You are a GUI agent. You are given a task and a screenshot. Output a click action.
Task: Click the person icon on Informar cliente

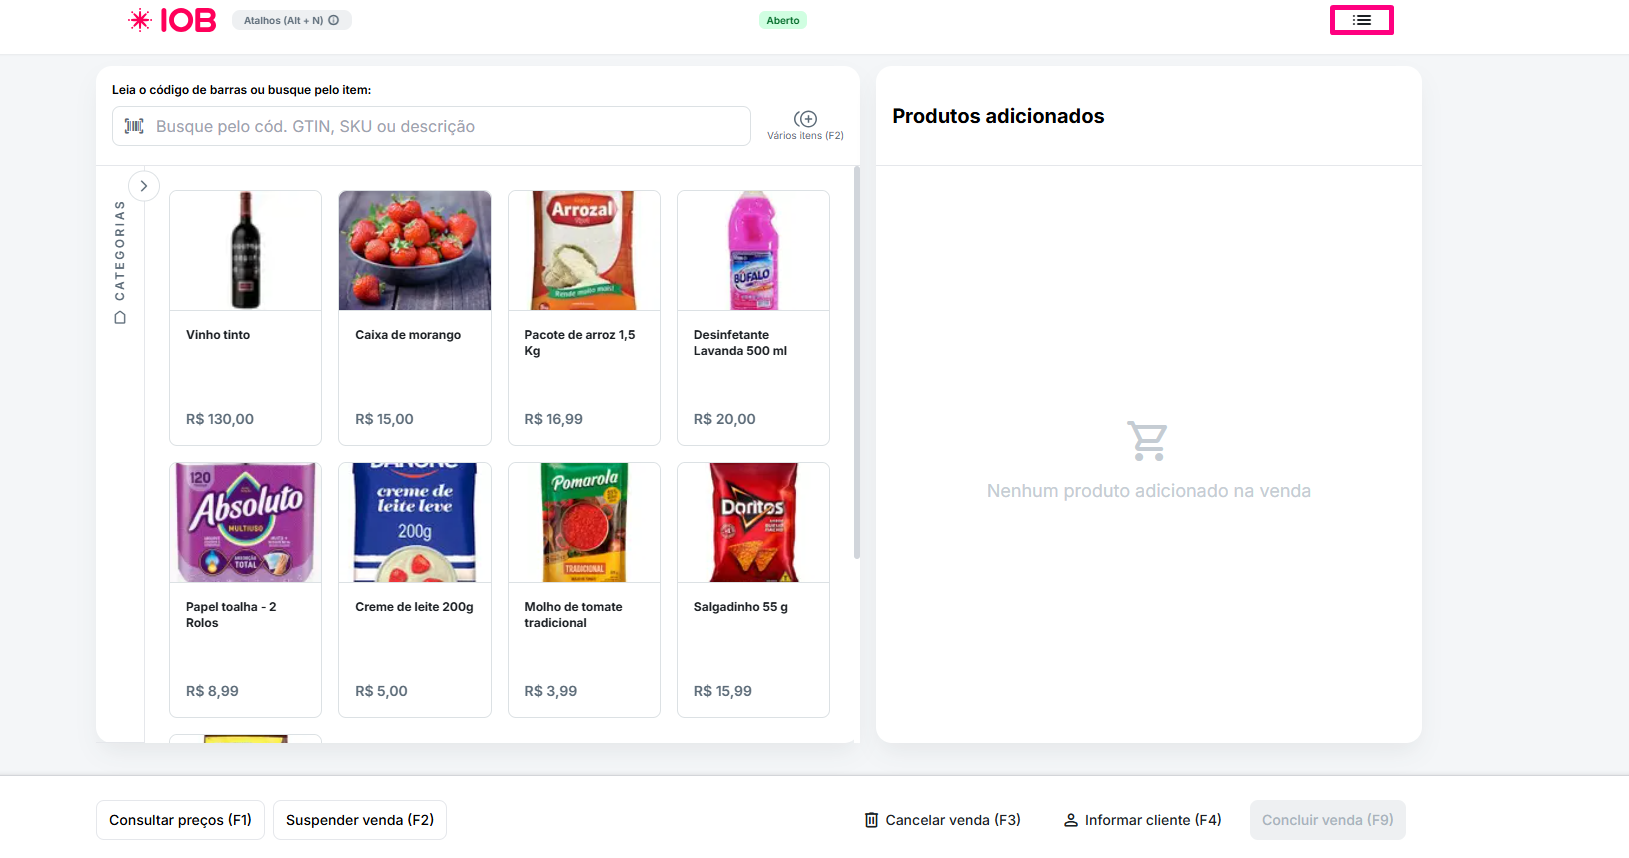point(1070,820)
